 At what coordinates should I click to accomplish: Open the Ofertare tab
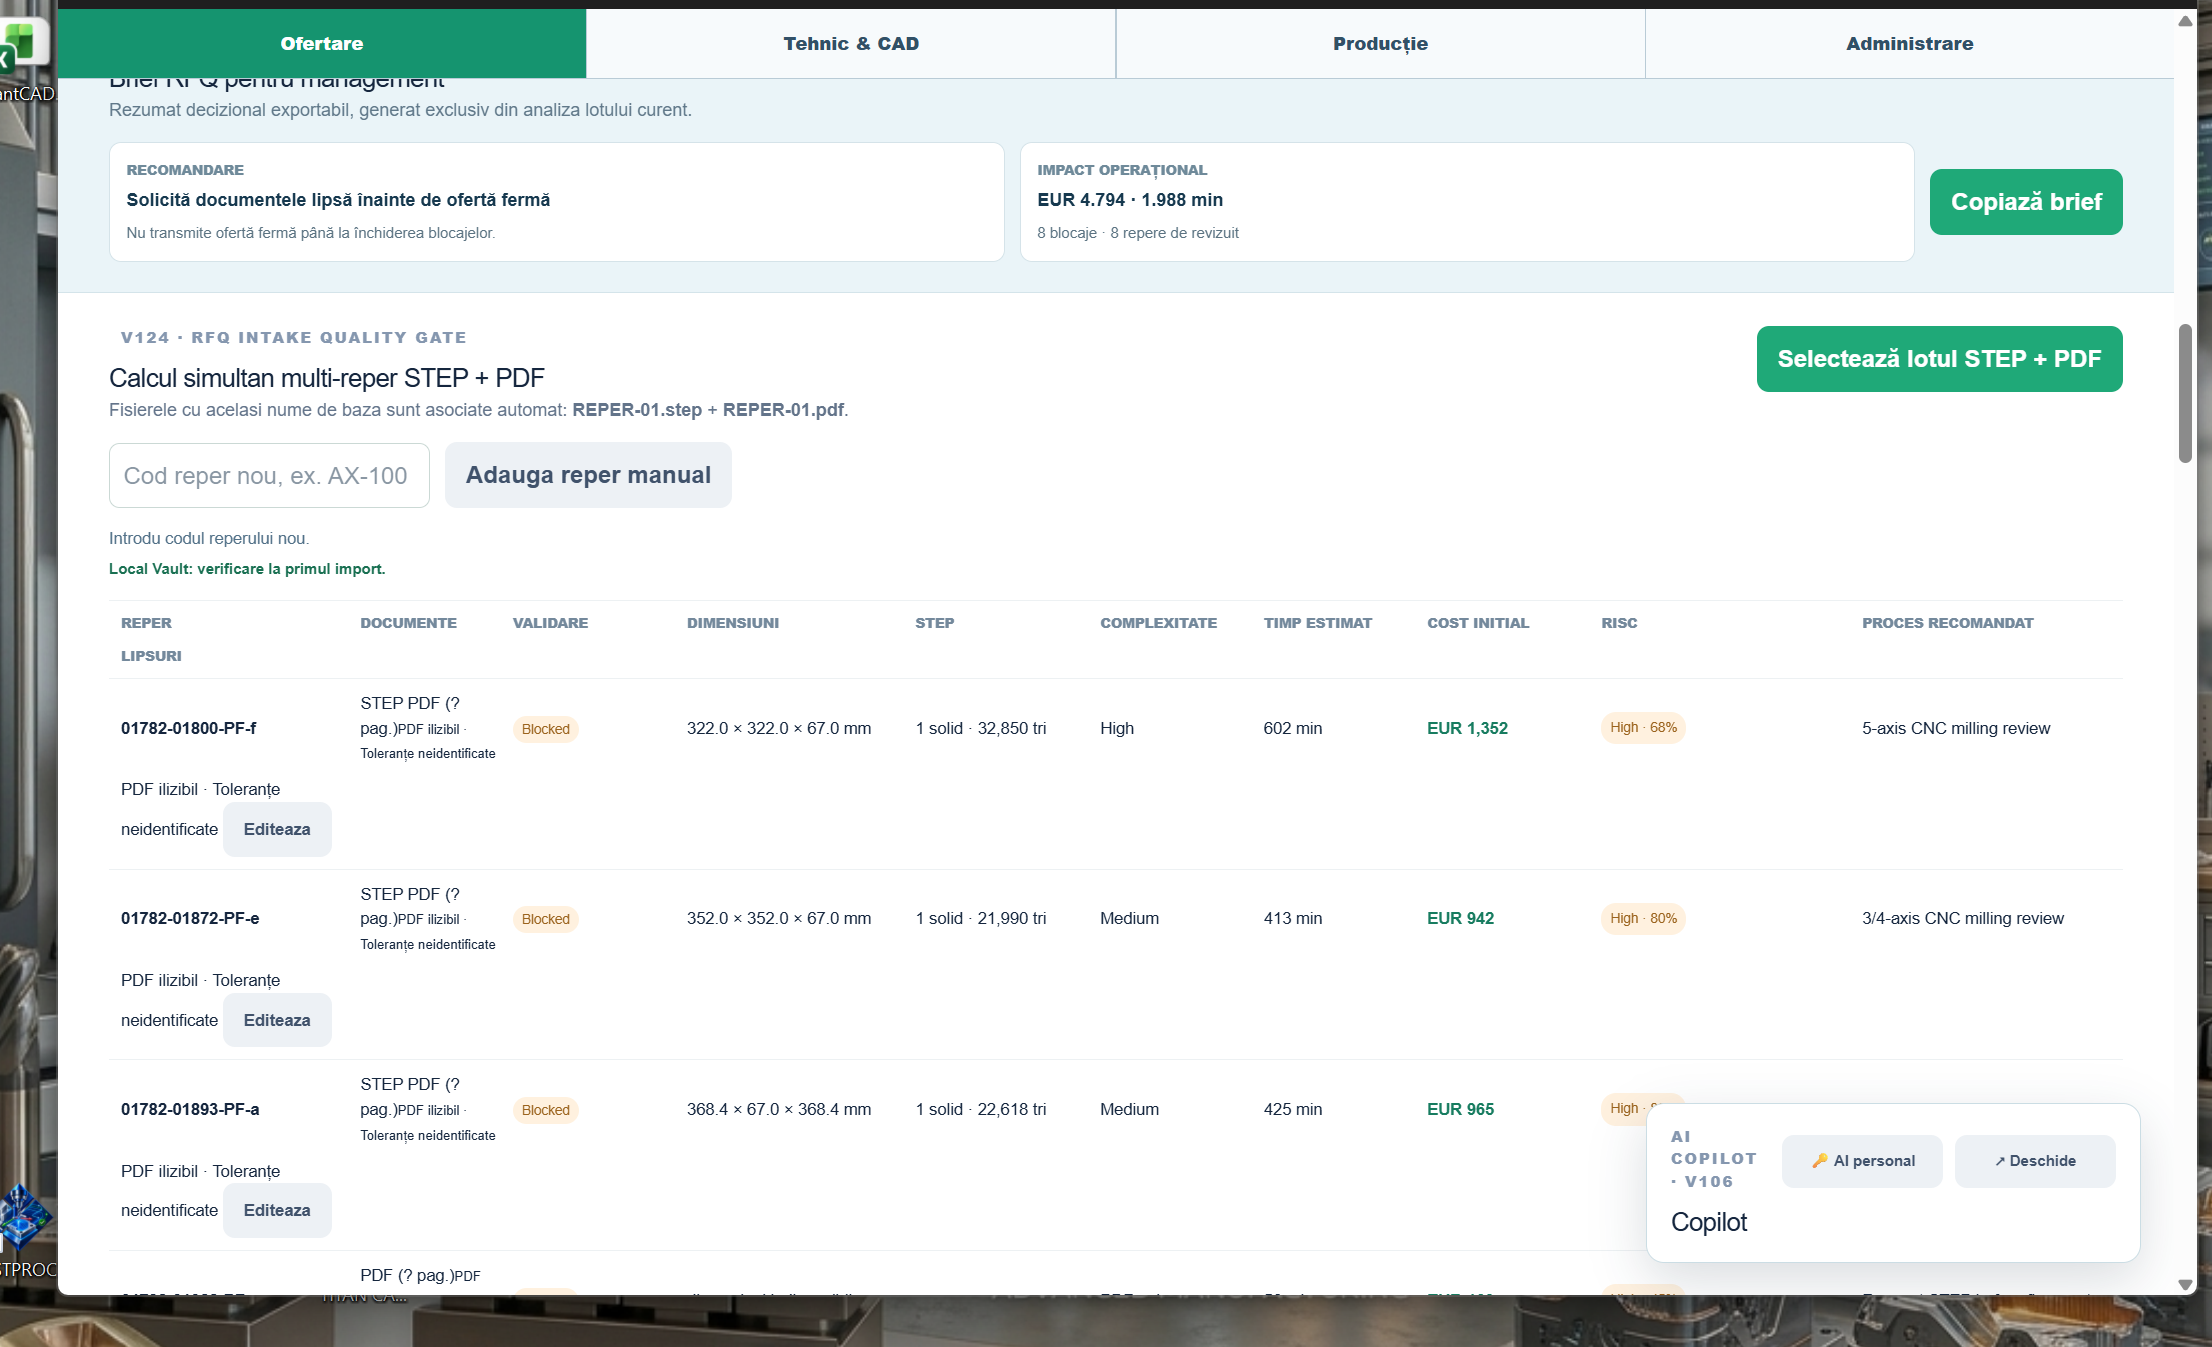(x=322, y=43)
